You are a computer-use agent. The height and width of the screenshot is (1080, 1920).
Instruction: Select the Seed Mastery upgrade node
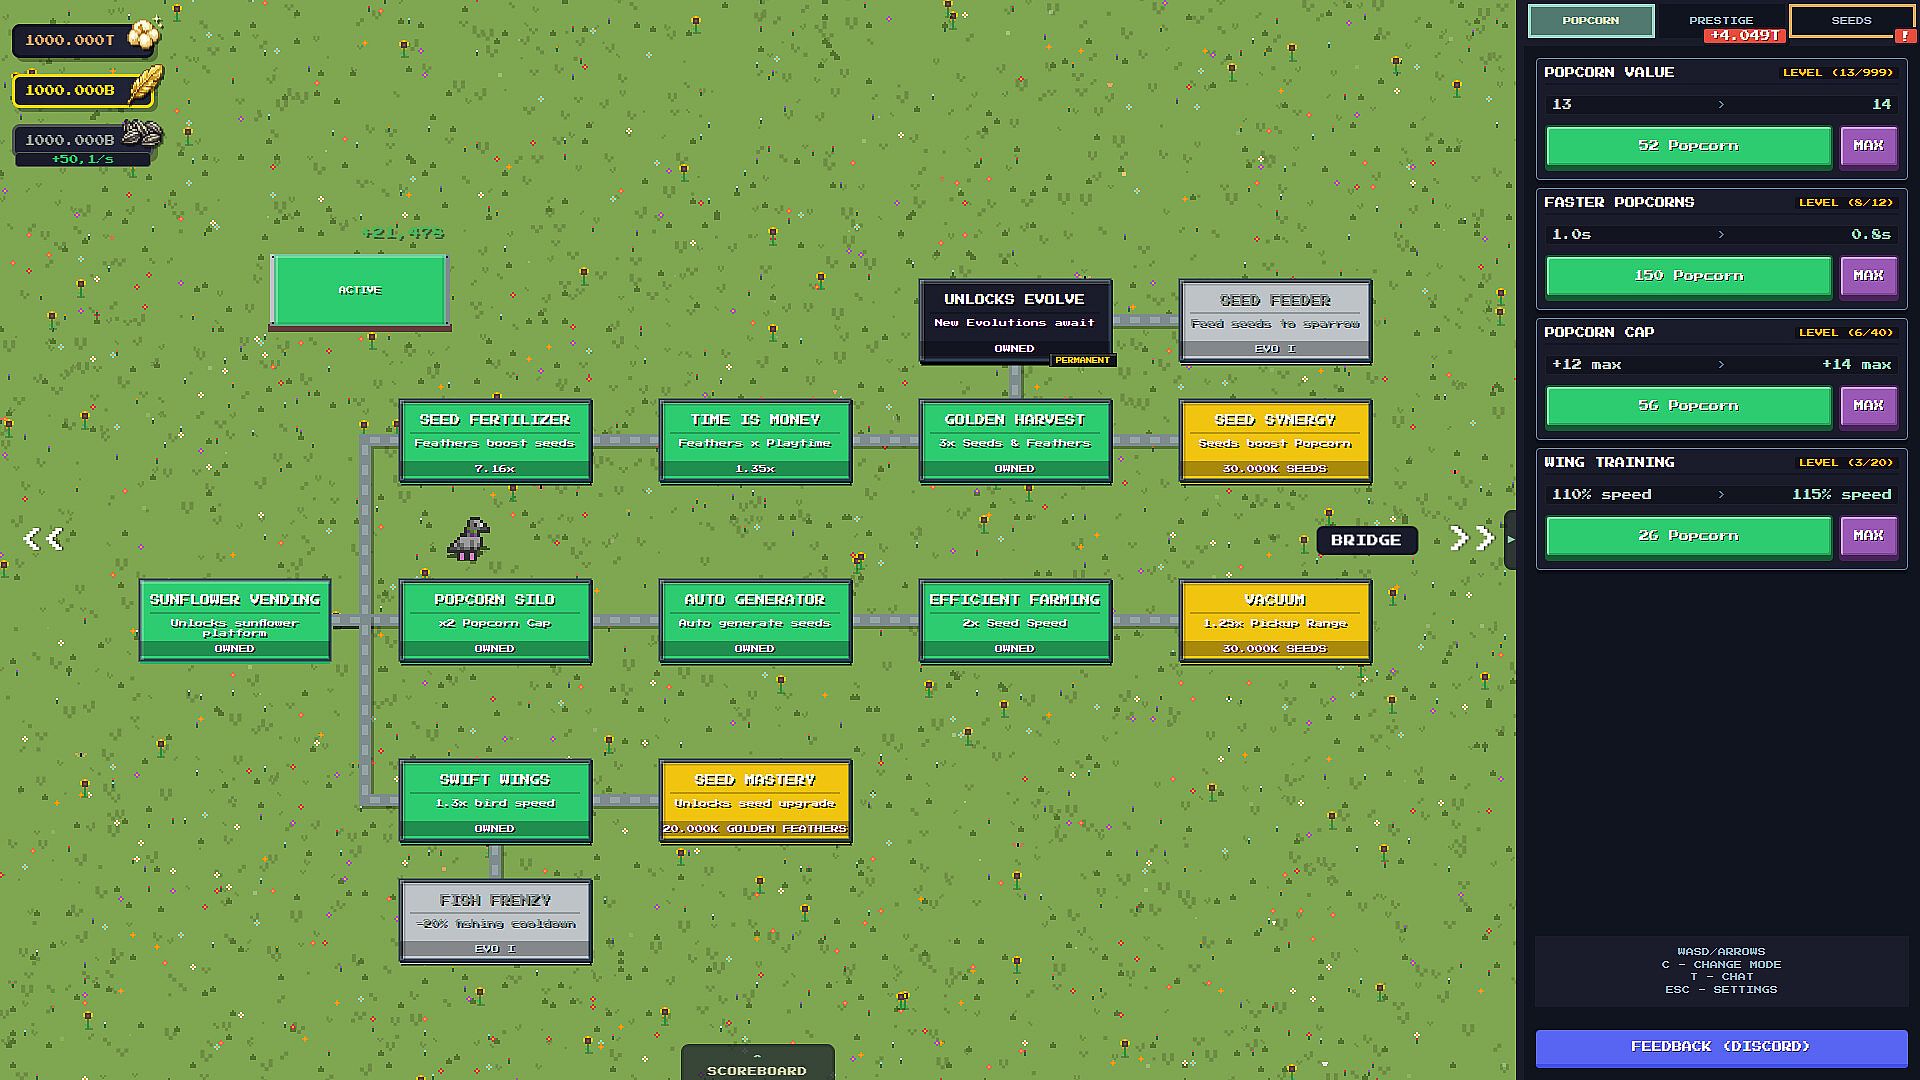point(755,801)
